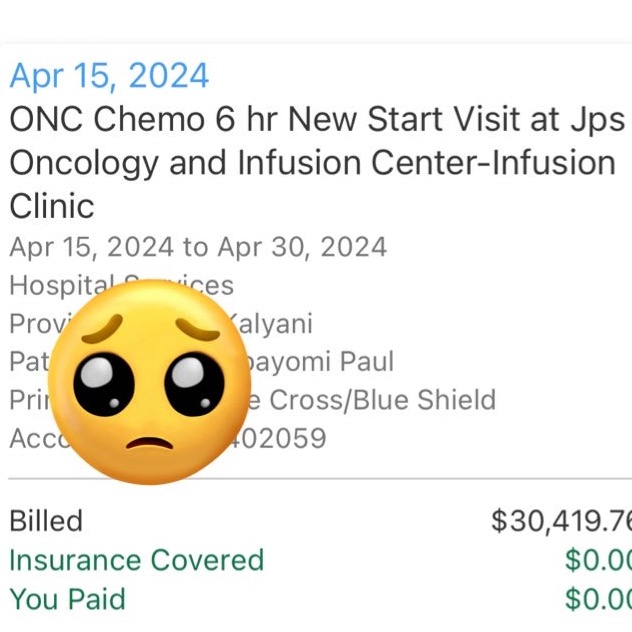Screen dimensions: 632x632
Task: Tap the Hospital Services line
Action: (122, 285)
